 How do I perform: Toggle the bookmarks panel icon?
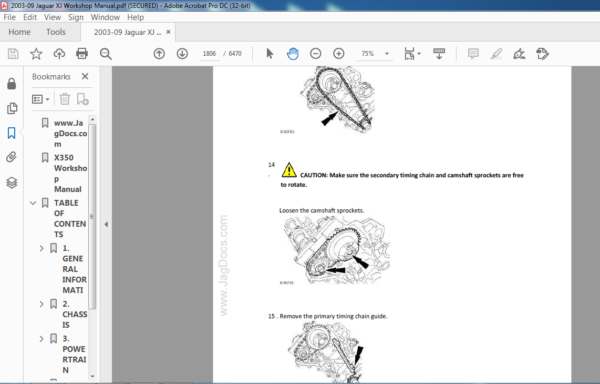(x=11, y=133)
